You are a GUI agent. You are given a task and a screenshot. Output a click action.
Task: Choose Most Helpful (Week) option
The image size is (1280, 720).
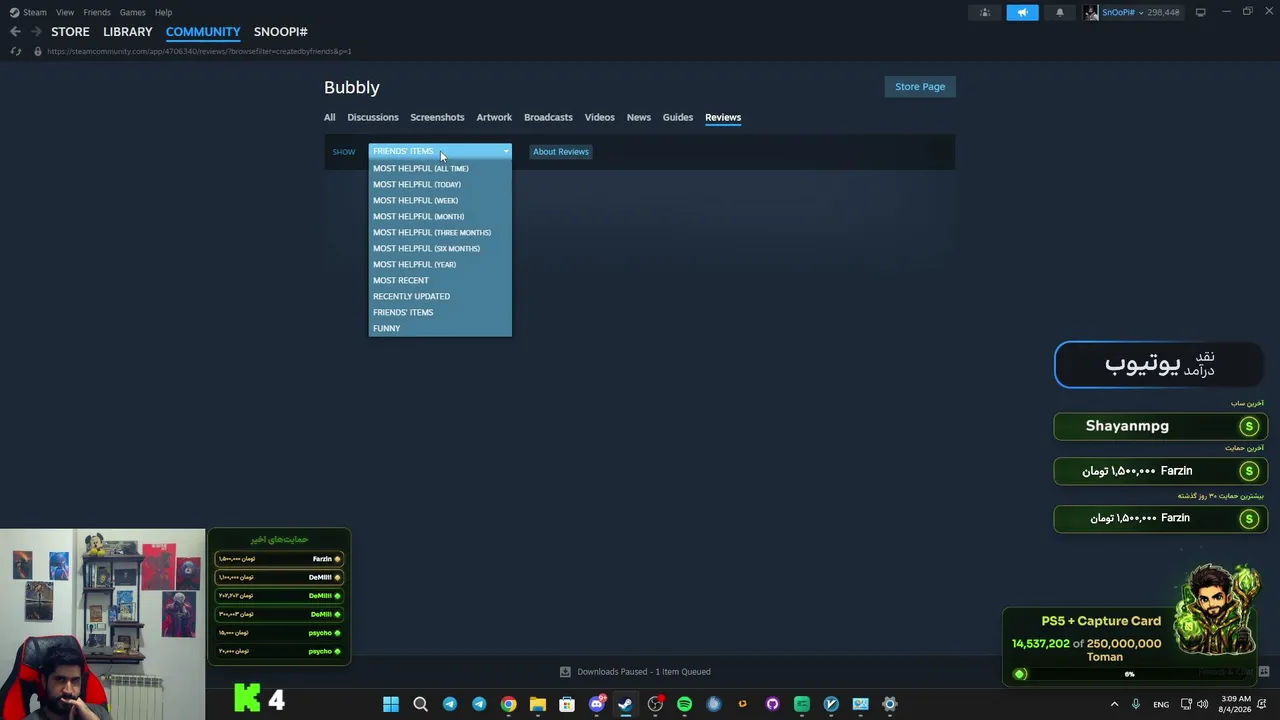click(x=440, y=200)
